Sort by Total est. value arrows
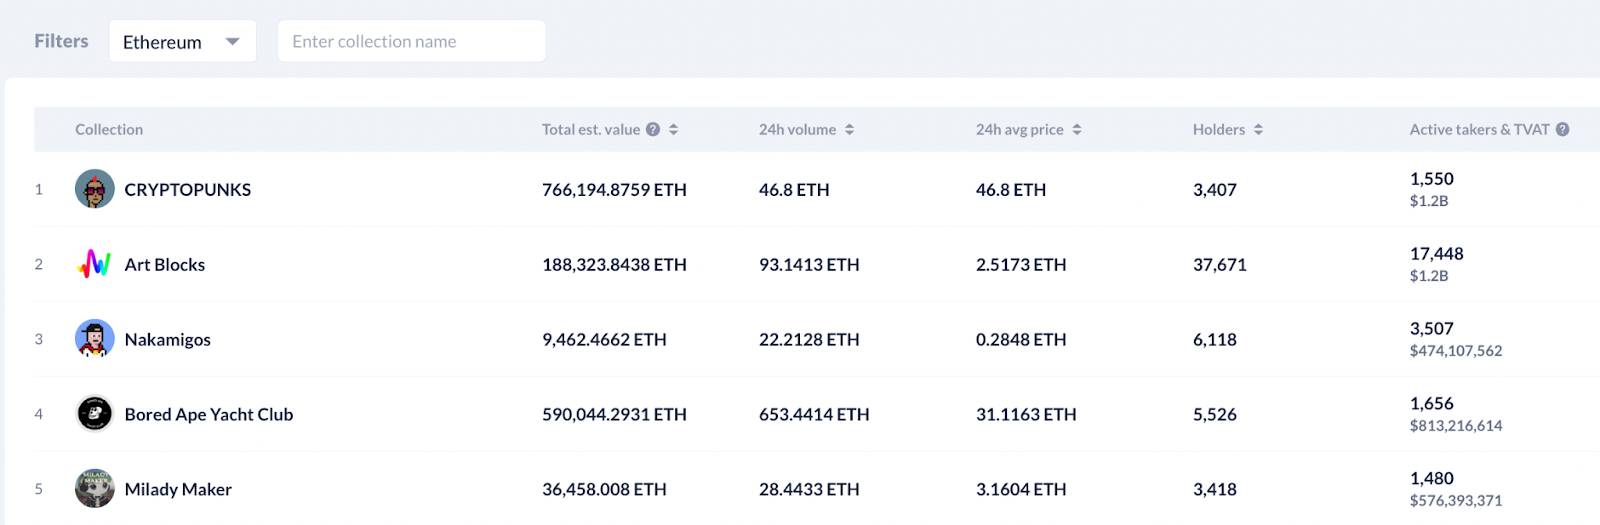Viewport: 1600px width, 525px height. tap(674, 129)
